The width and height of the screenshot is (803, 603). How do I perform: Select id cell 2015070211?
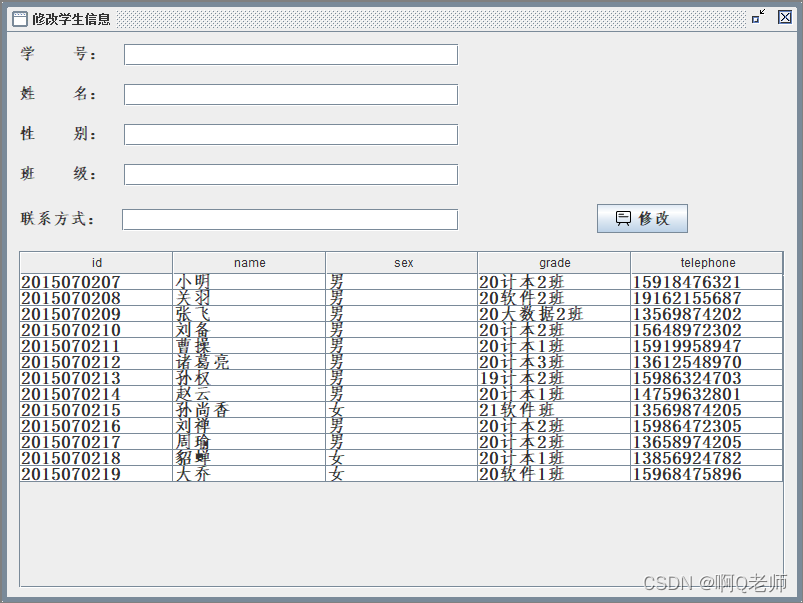coord(96,346)
